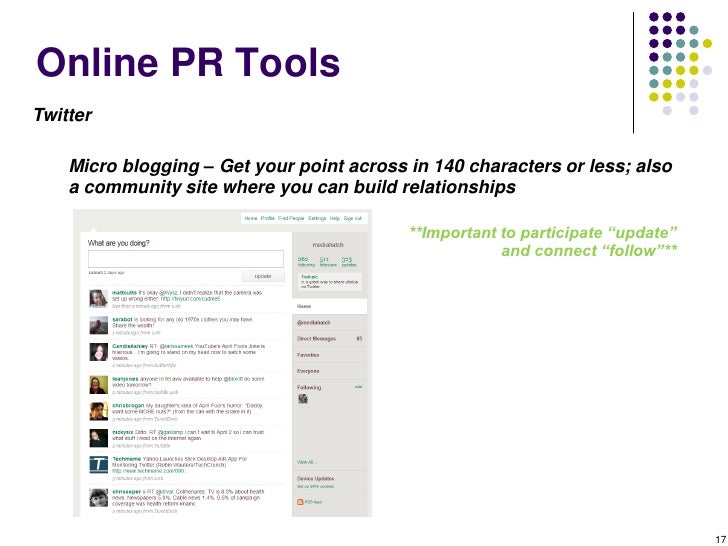Click the mediahatch profile name in sidebar
Screen dimensions: 728x546
click(328, 245)
